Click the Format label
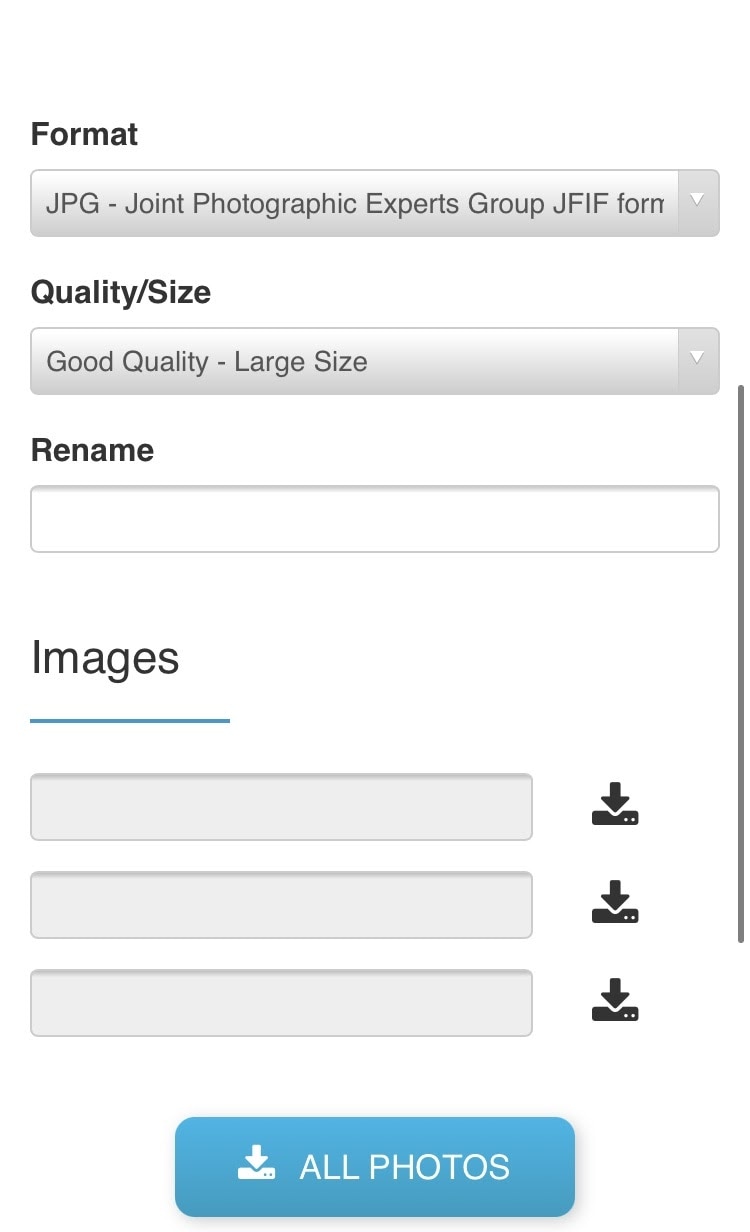The height and width of the screenshot is (1232, 750). click(85, 135)
